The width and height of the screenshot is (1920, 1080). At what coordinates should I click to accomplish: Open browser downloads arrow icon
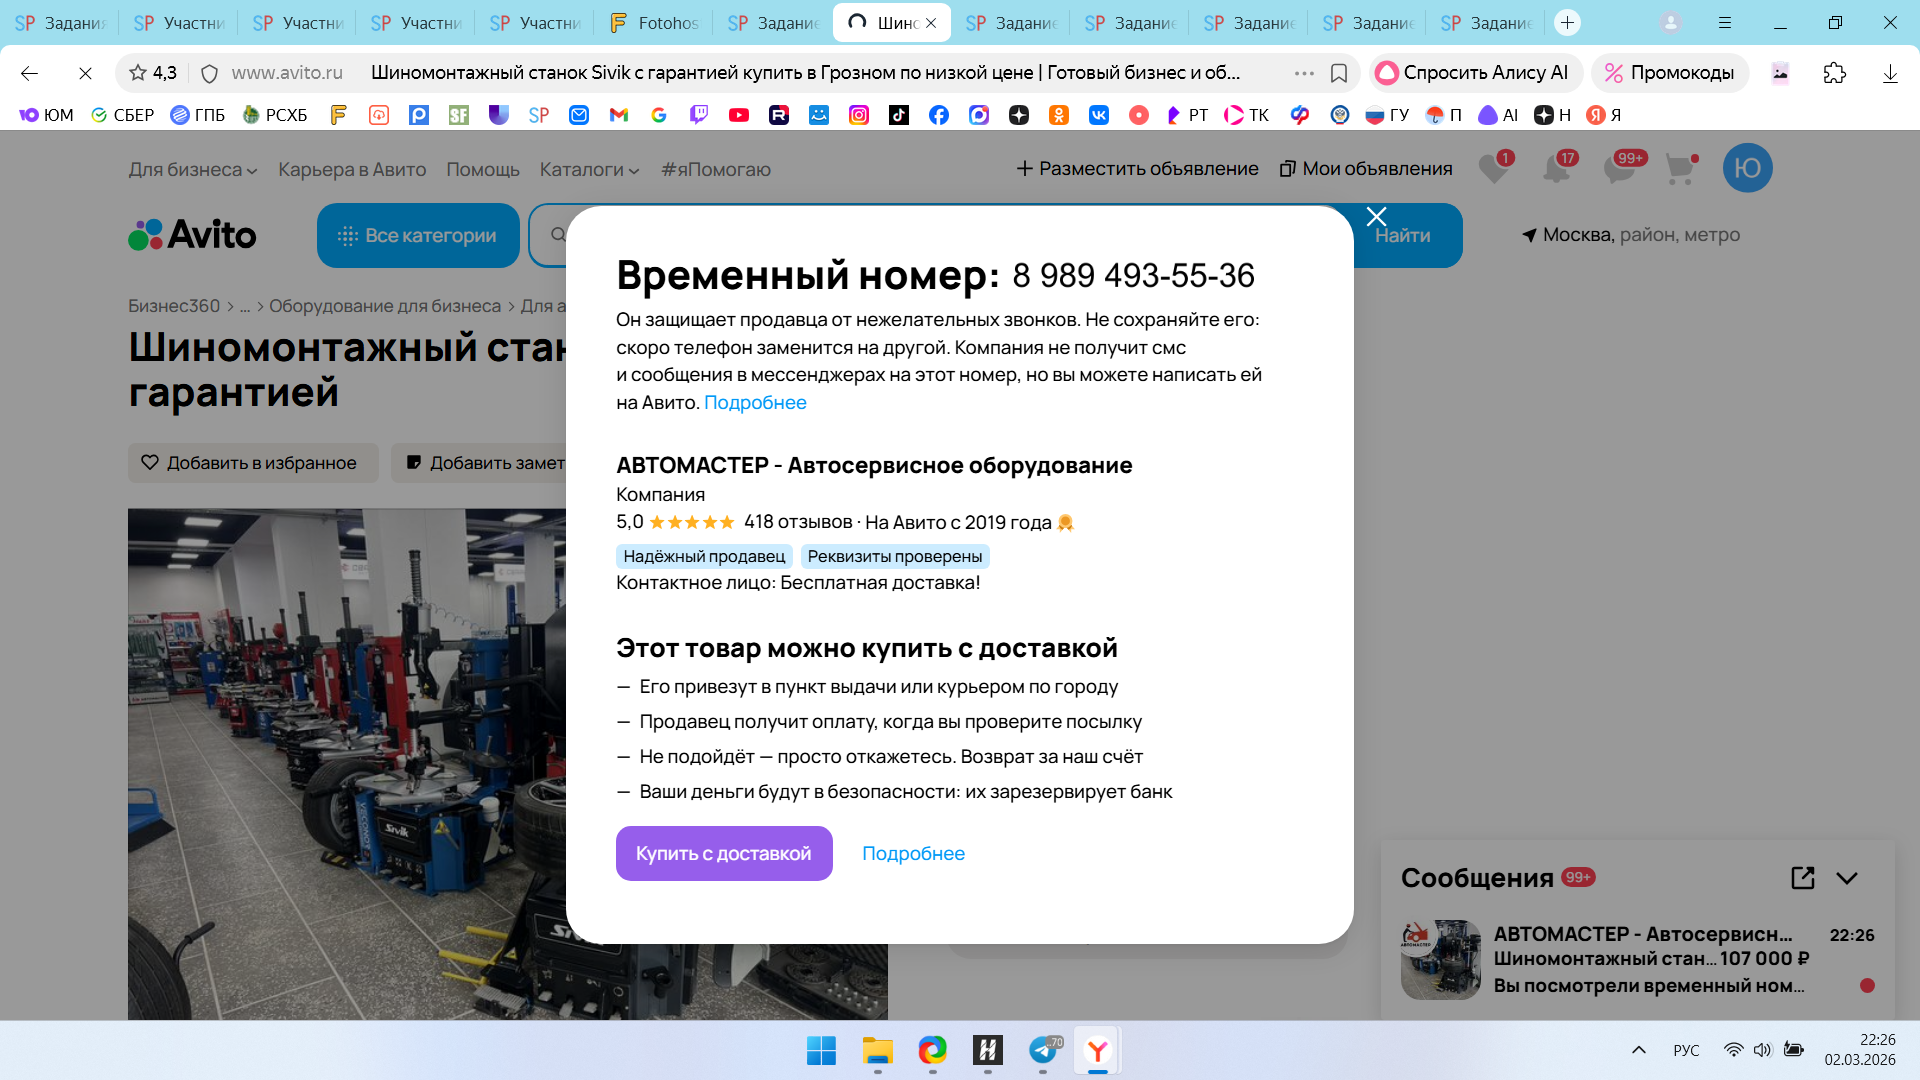click(x=1889, y=73)
